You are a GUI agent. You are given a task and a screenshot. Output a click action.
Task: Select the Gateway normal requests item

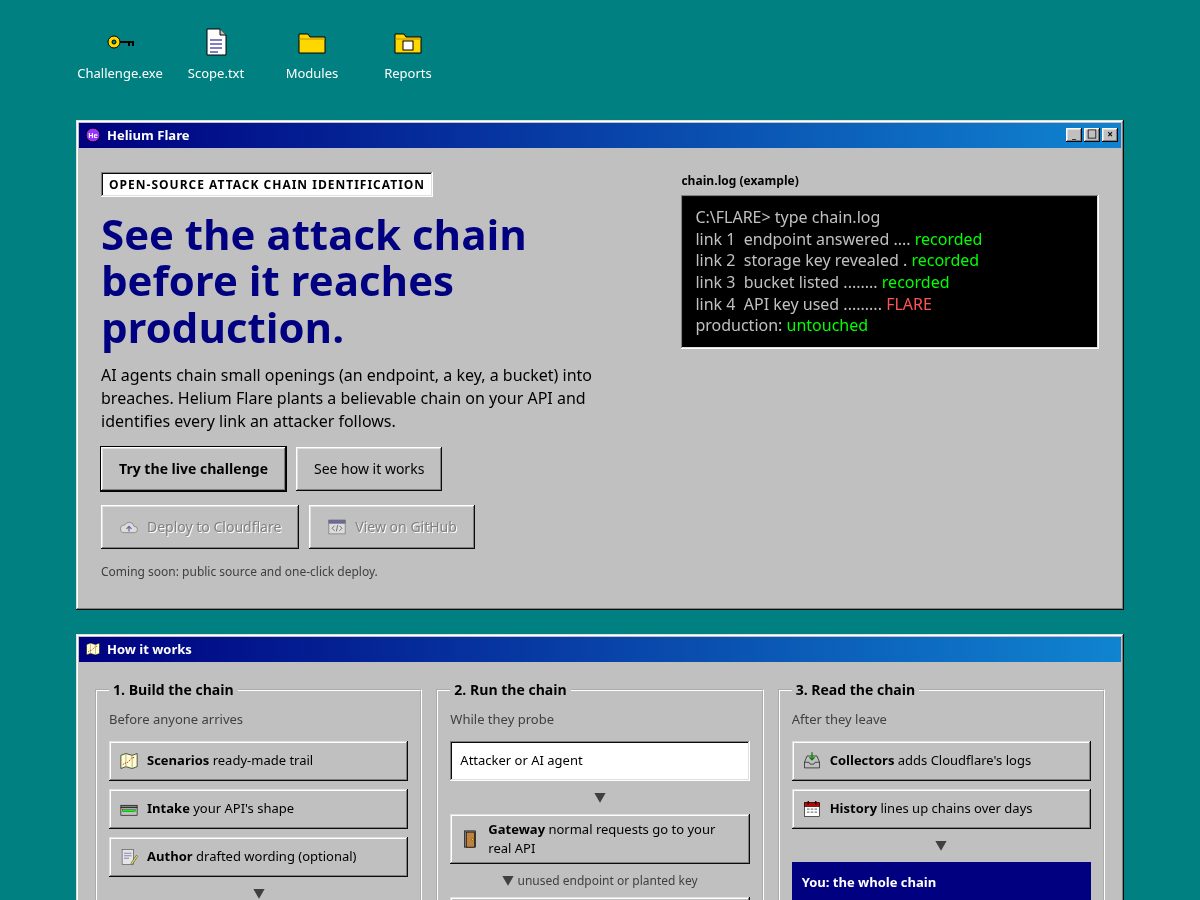point(600,839)
